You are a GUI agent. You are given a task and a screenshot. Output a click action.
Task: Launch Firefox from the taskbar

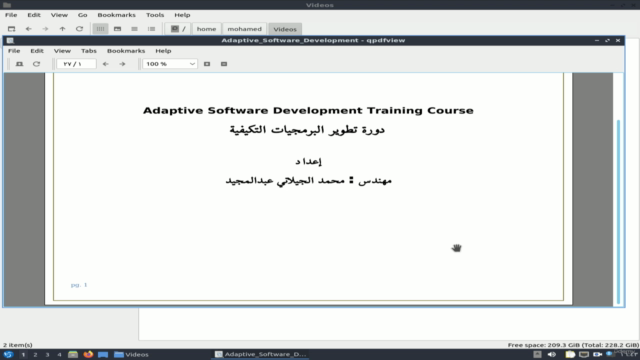point(88,354)
